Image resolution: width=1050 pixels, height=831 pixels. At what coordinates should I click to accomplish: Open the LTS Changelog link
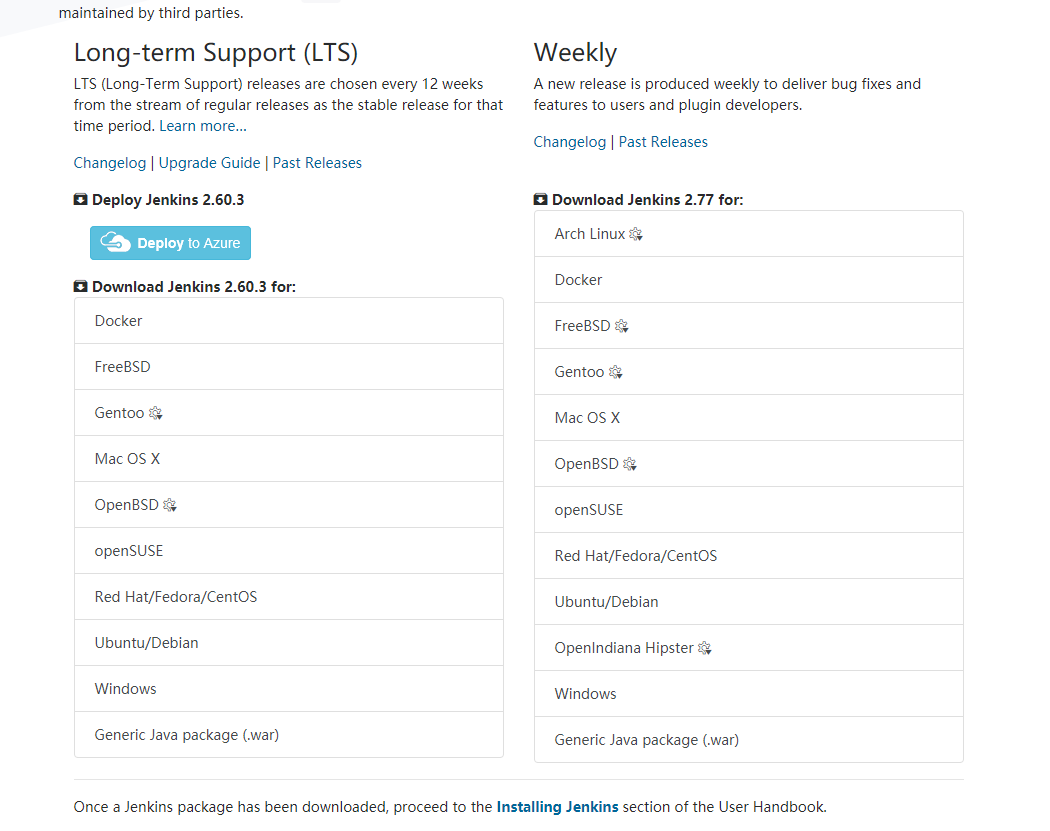pyautogui.click(x=109, y=163)
